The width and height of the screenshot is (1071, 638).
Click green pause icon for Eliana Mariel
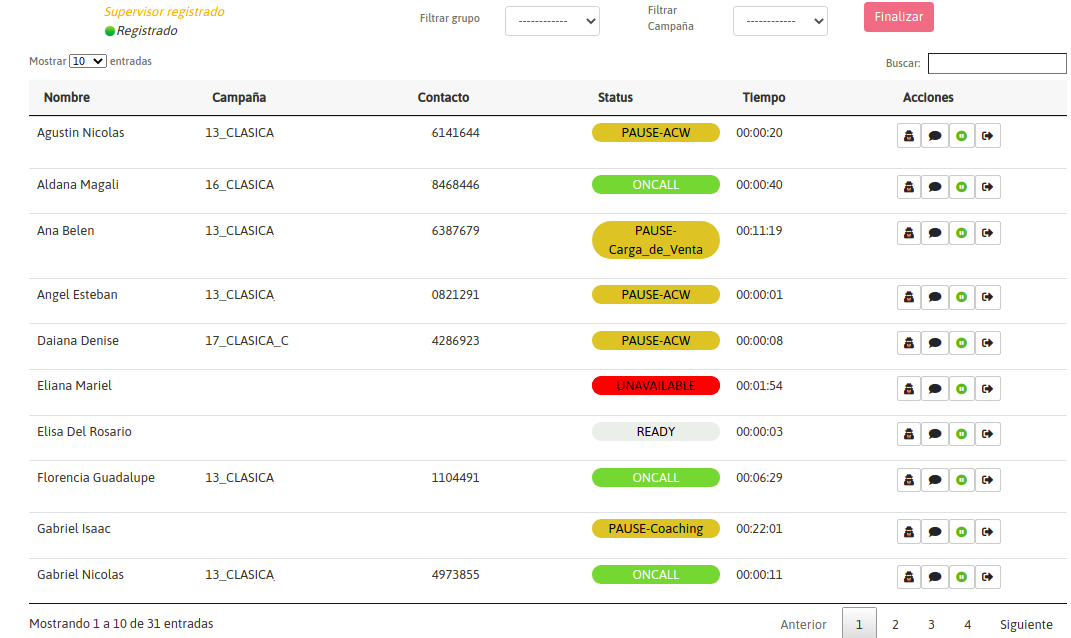[x=961, y=389]
